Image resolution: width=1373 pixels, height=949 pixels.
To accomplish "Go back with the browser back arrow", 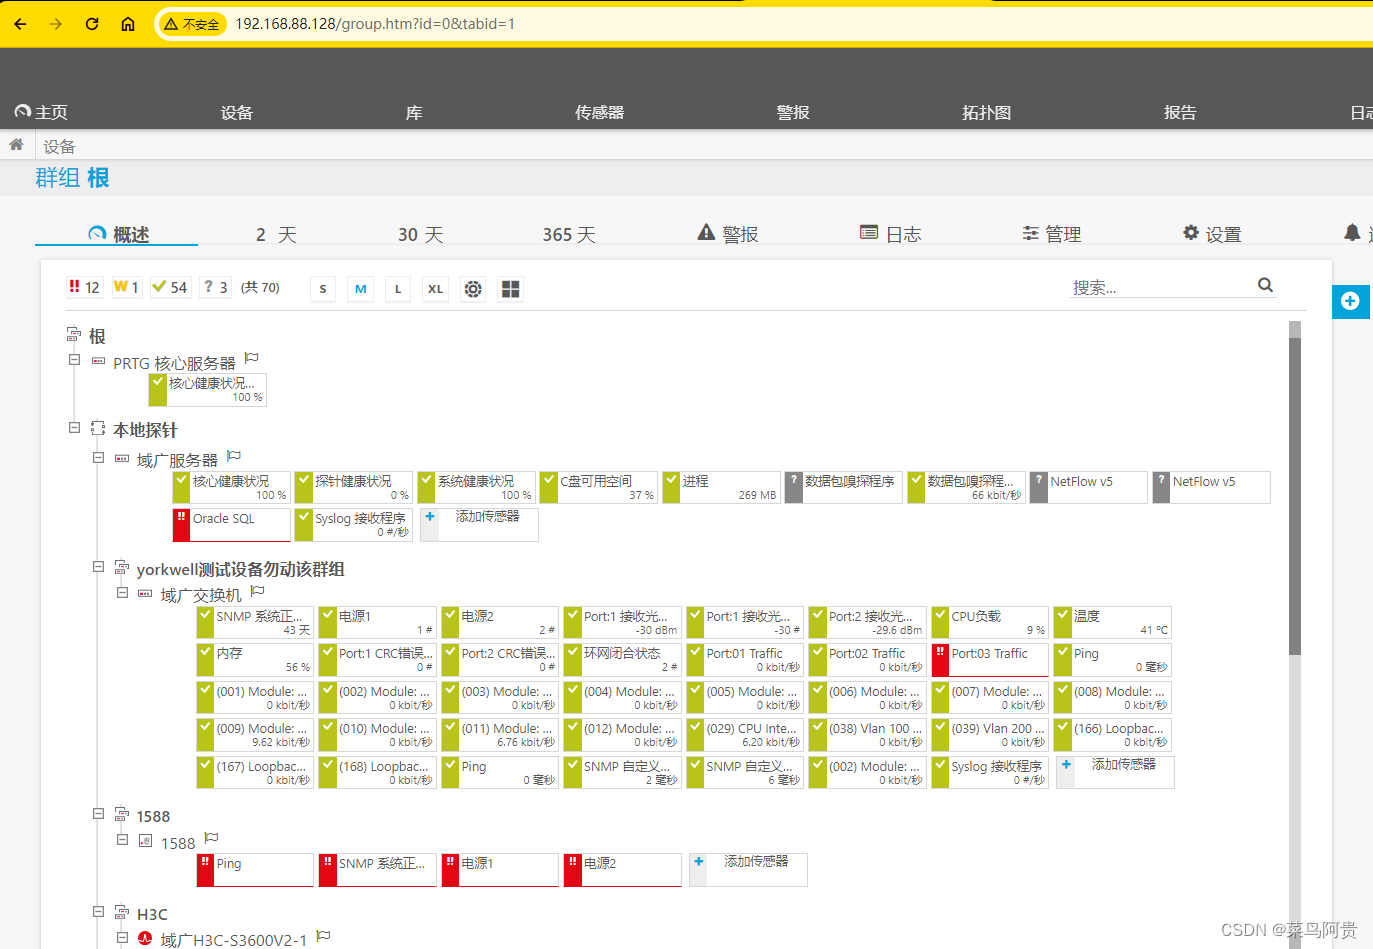I will (21, 24).
